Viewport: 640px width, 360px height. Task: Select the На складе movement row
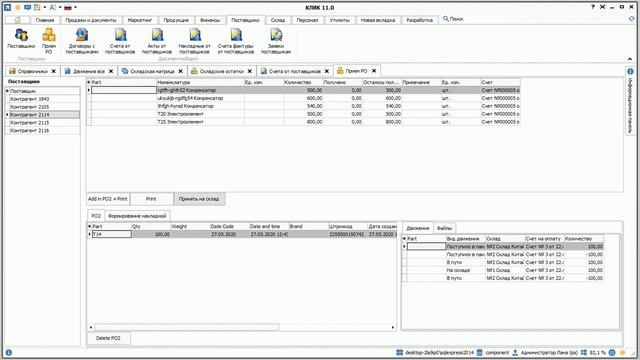tap(503, 270)
